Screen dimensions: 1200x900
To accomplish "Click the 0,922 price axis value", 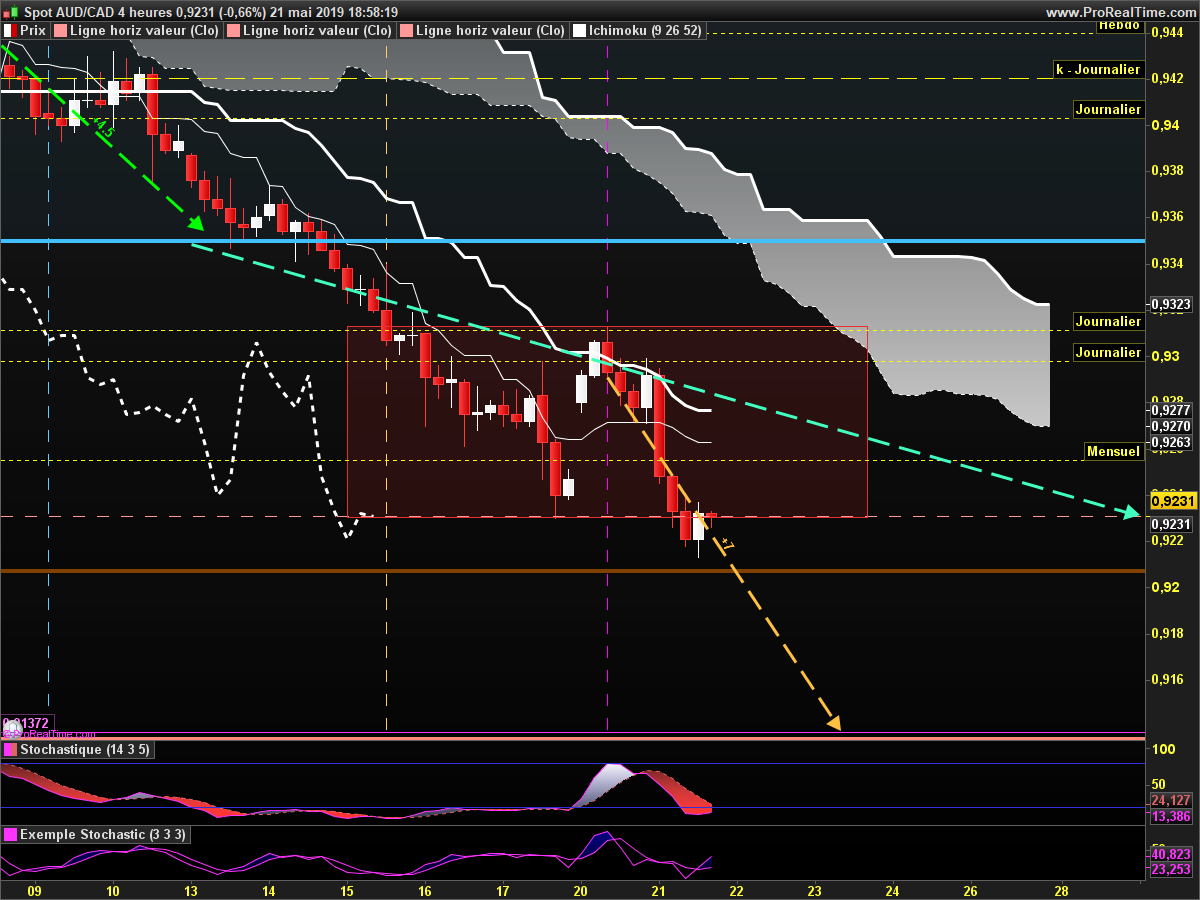I will pyautogui.click(x=1166, y=540).
